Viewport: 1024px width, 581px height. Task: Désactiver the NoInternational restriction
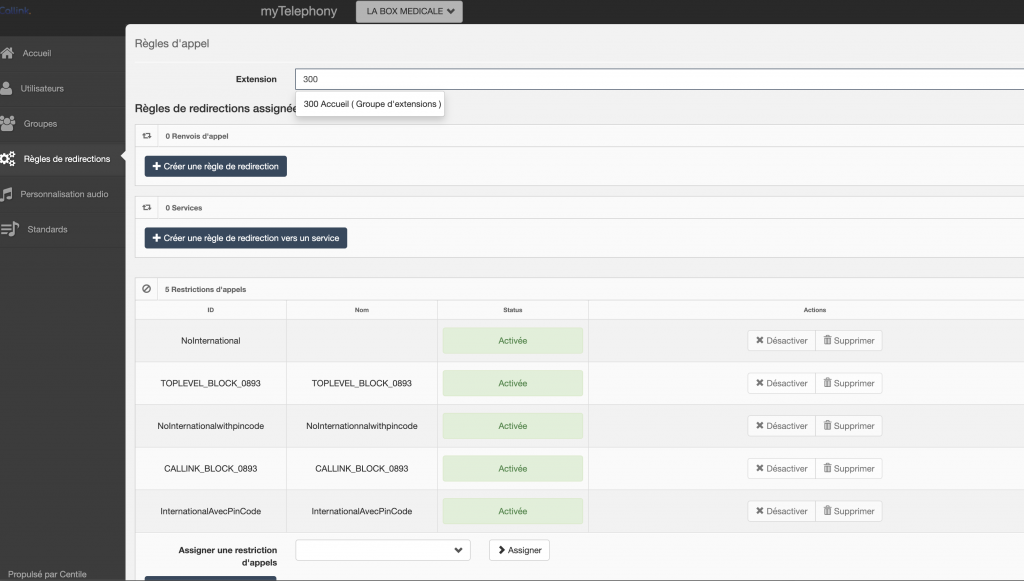781,341
